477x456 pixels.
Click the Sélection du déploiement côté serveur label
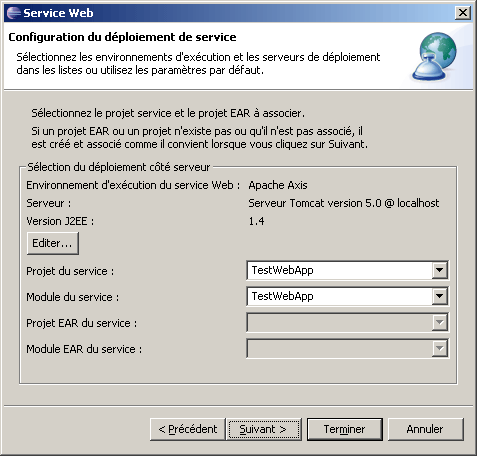pyautogui.click(x=119, y=167)
